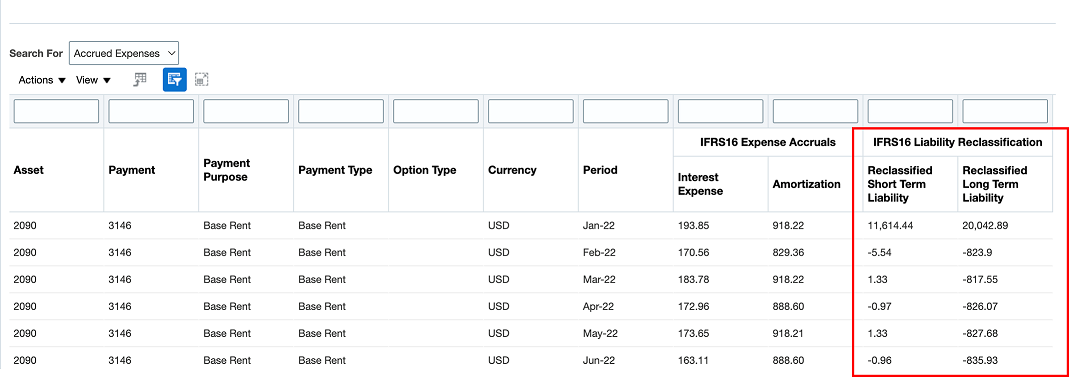Click the Reclassified Short Term Liability header
The height and width of the screenshot is (377, 1069).
click(x=899, y=184)
